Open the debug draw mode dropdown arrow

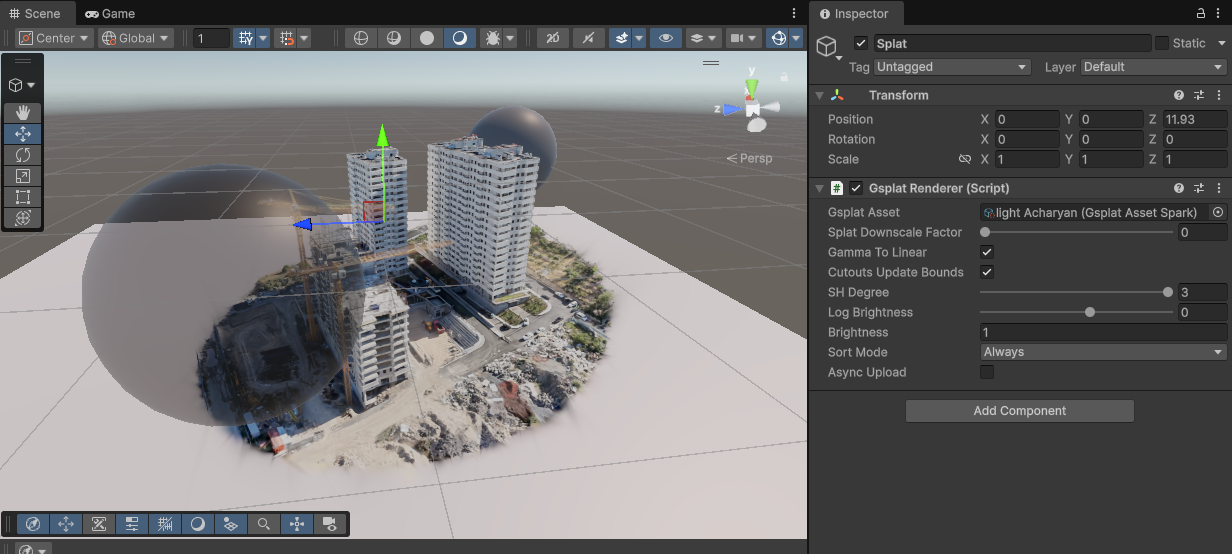[x=511, y=38]
